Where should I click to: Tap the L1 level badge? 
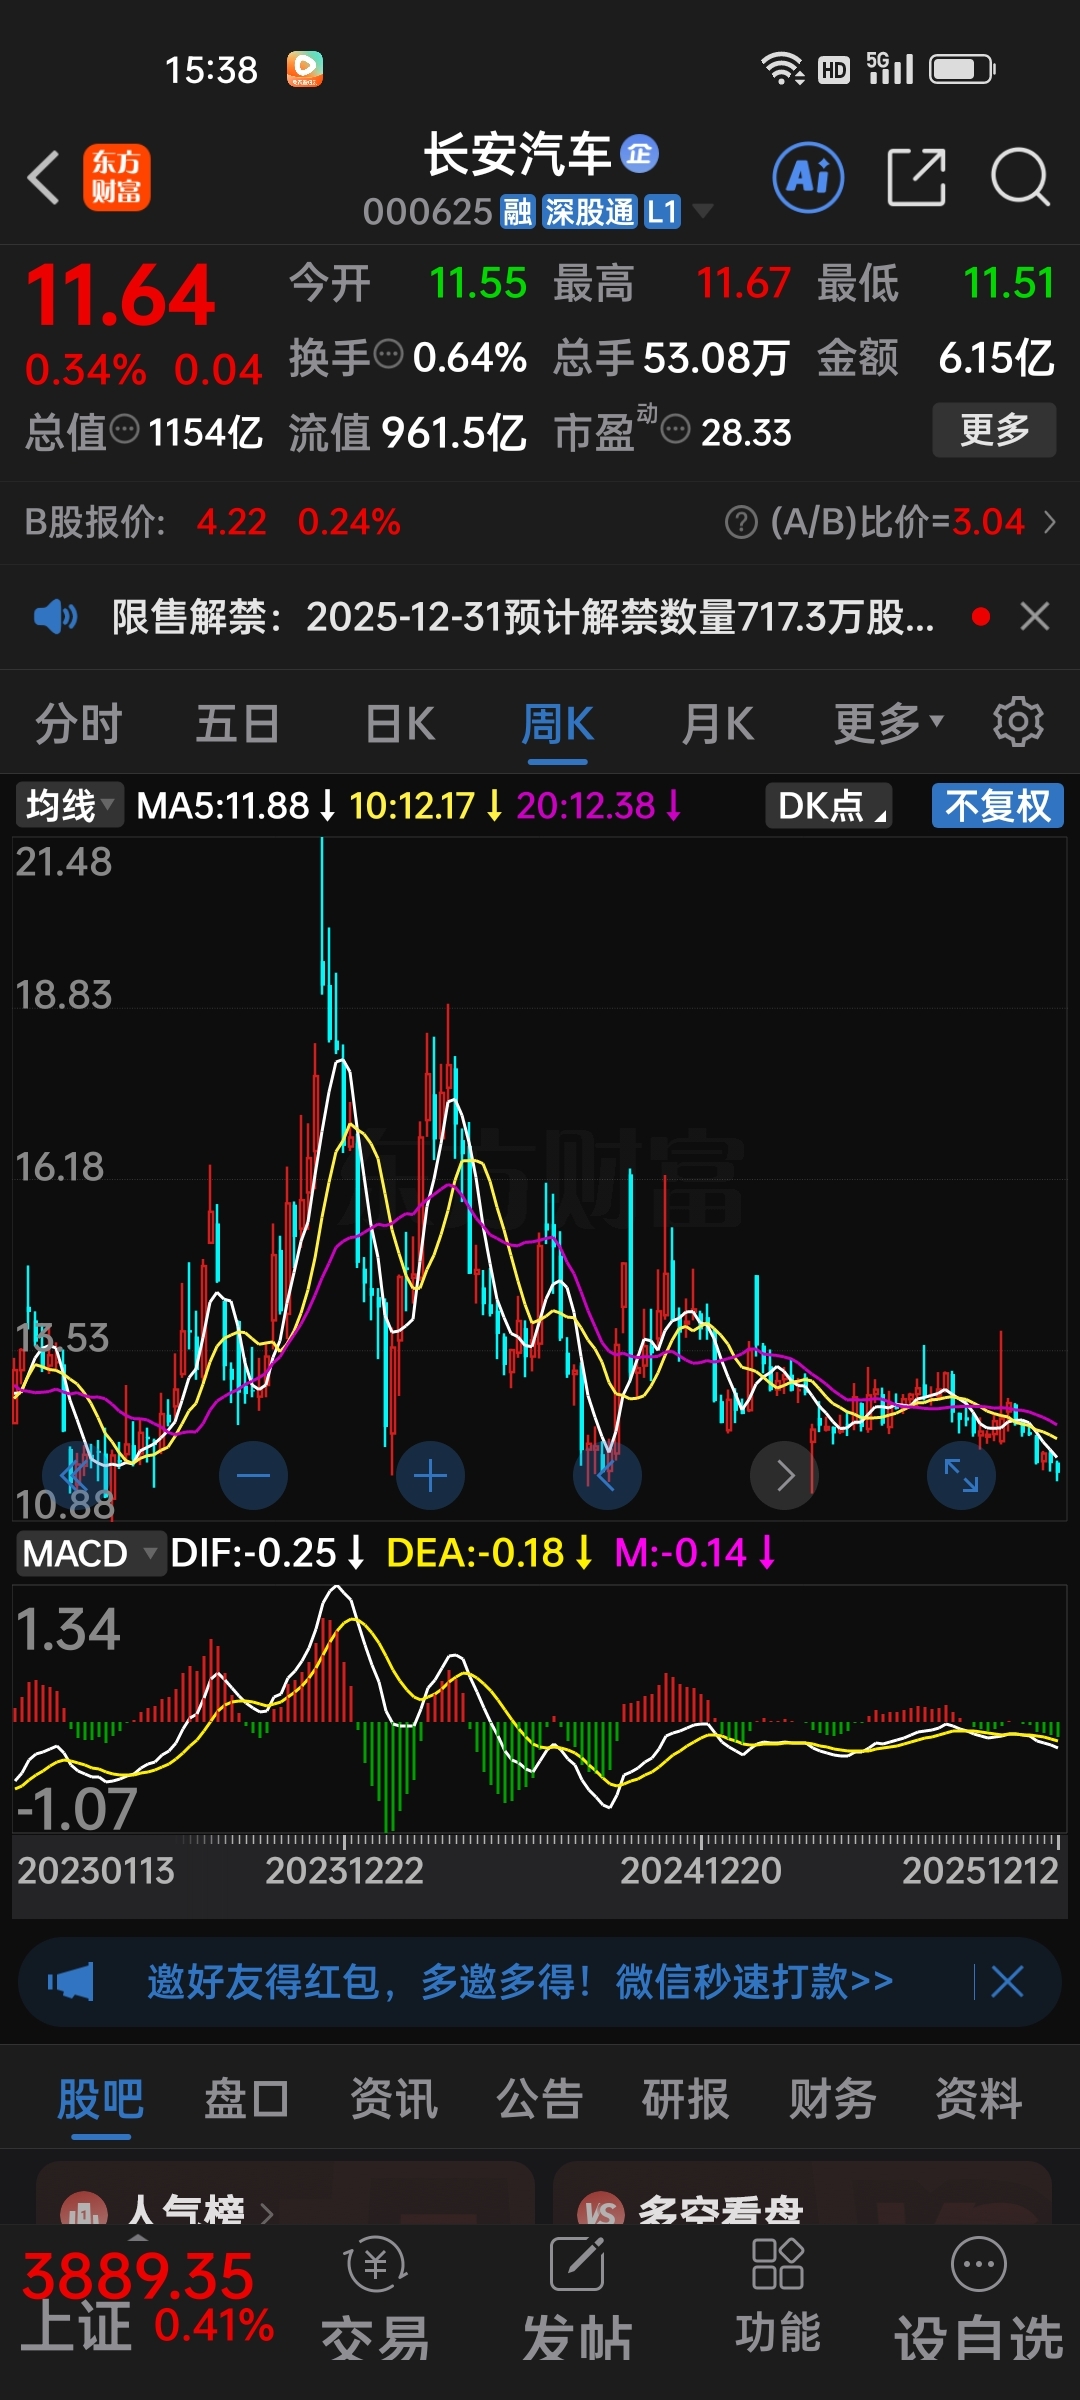click(x=663, y=212)
